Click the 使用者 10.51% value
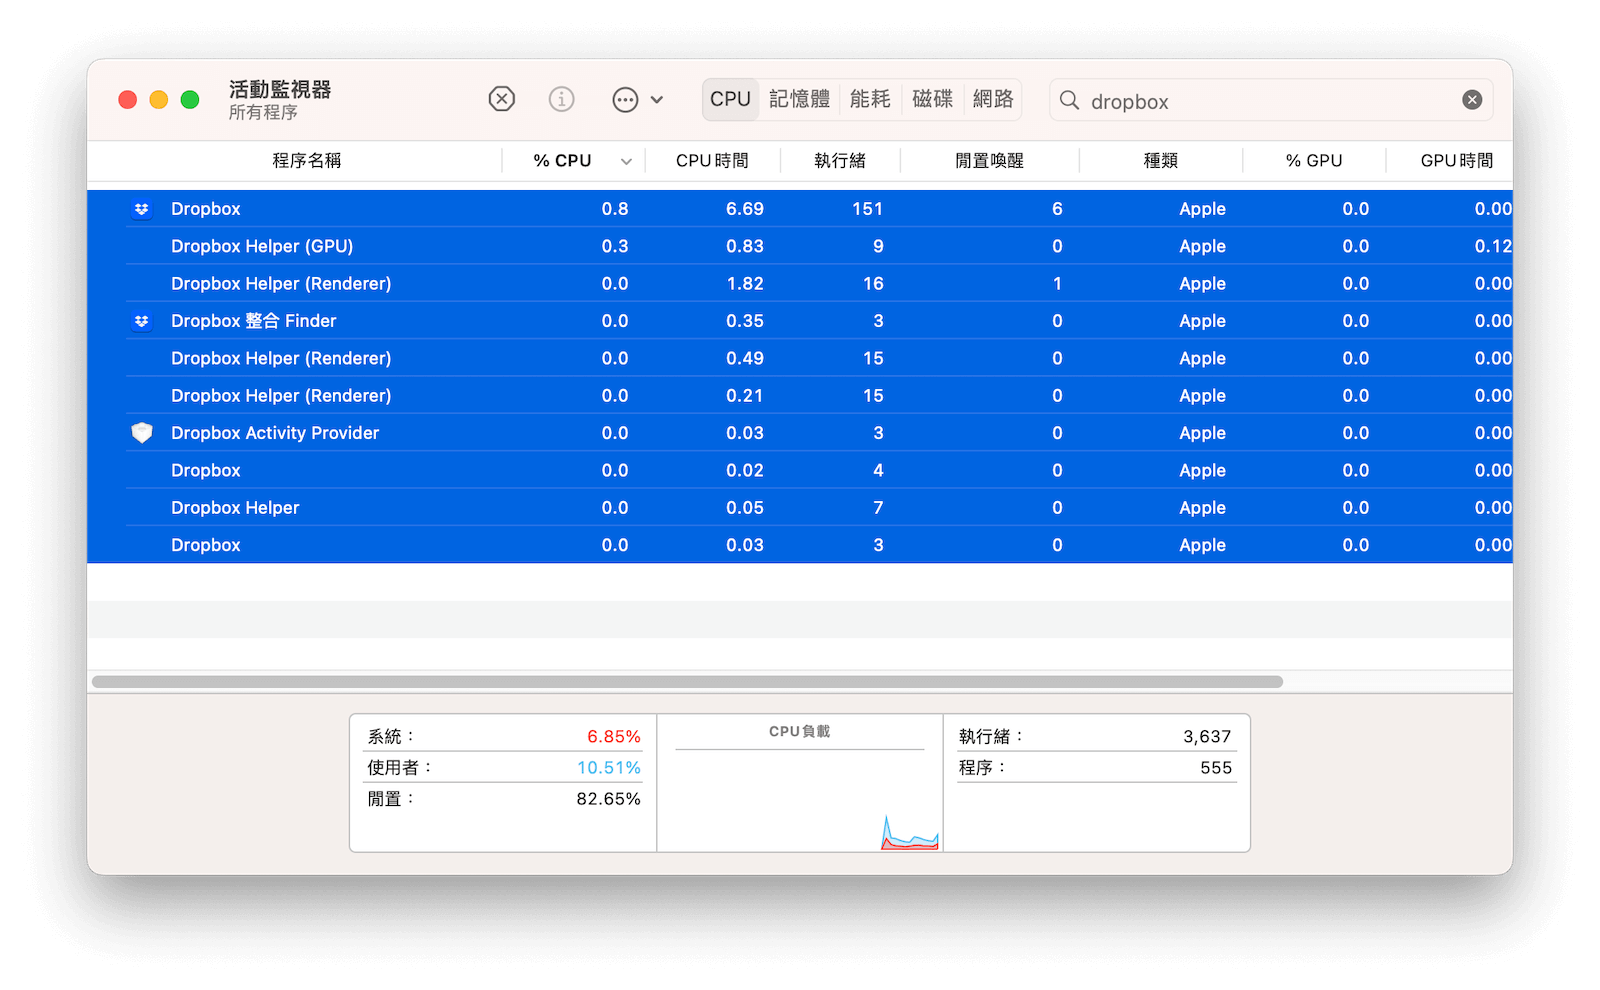The image size is (1600, 990). (x=608, y=768)
